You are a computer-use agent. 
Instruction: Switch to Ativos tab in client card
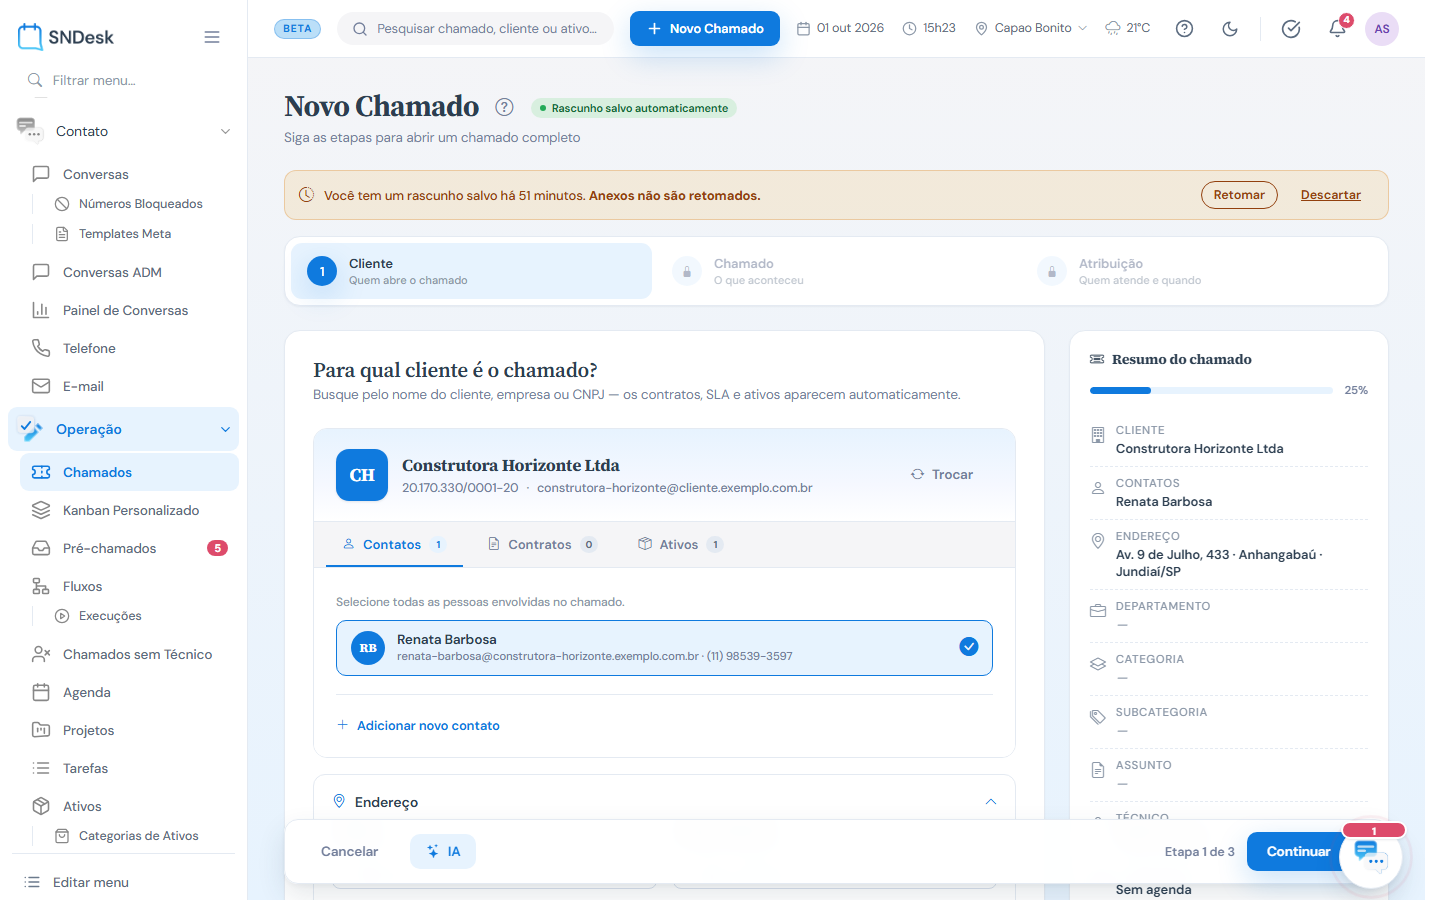680,545
